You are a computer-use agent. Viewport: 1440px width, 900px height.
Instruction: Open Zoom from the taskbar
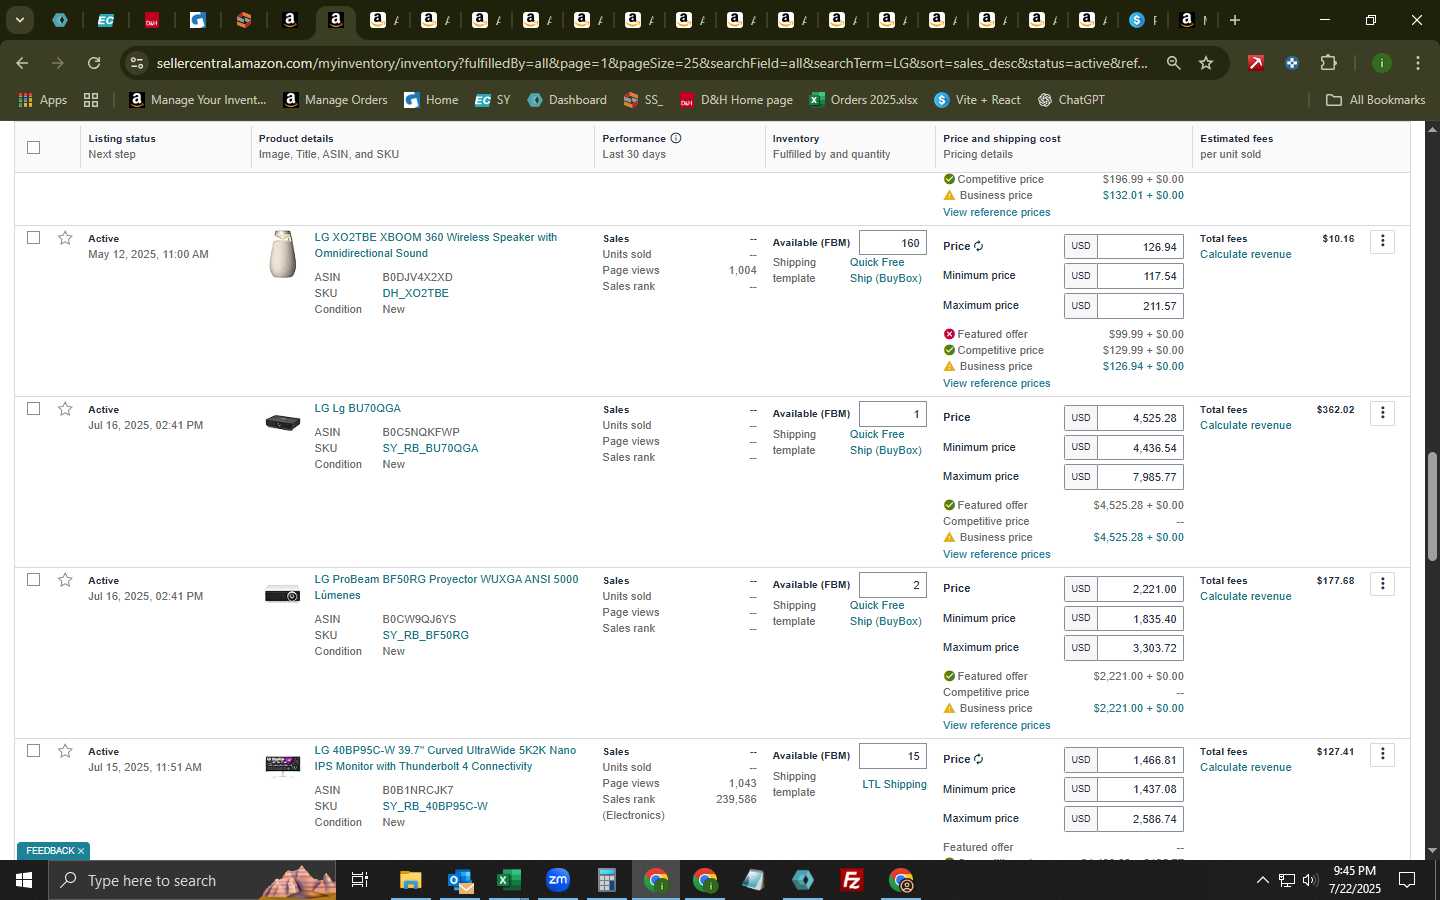click(557, 880)
